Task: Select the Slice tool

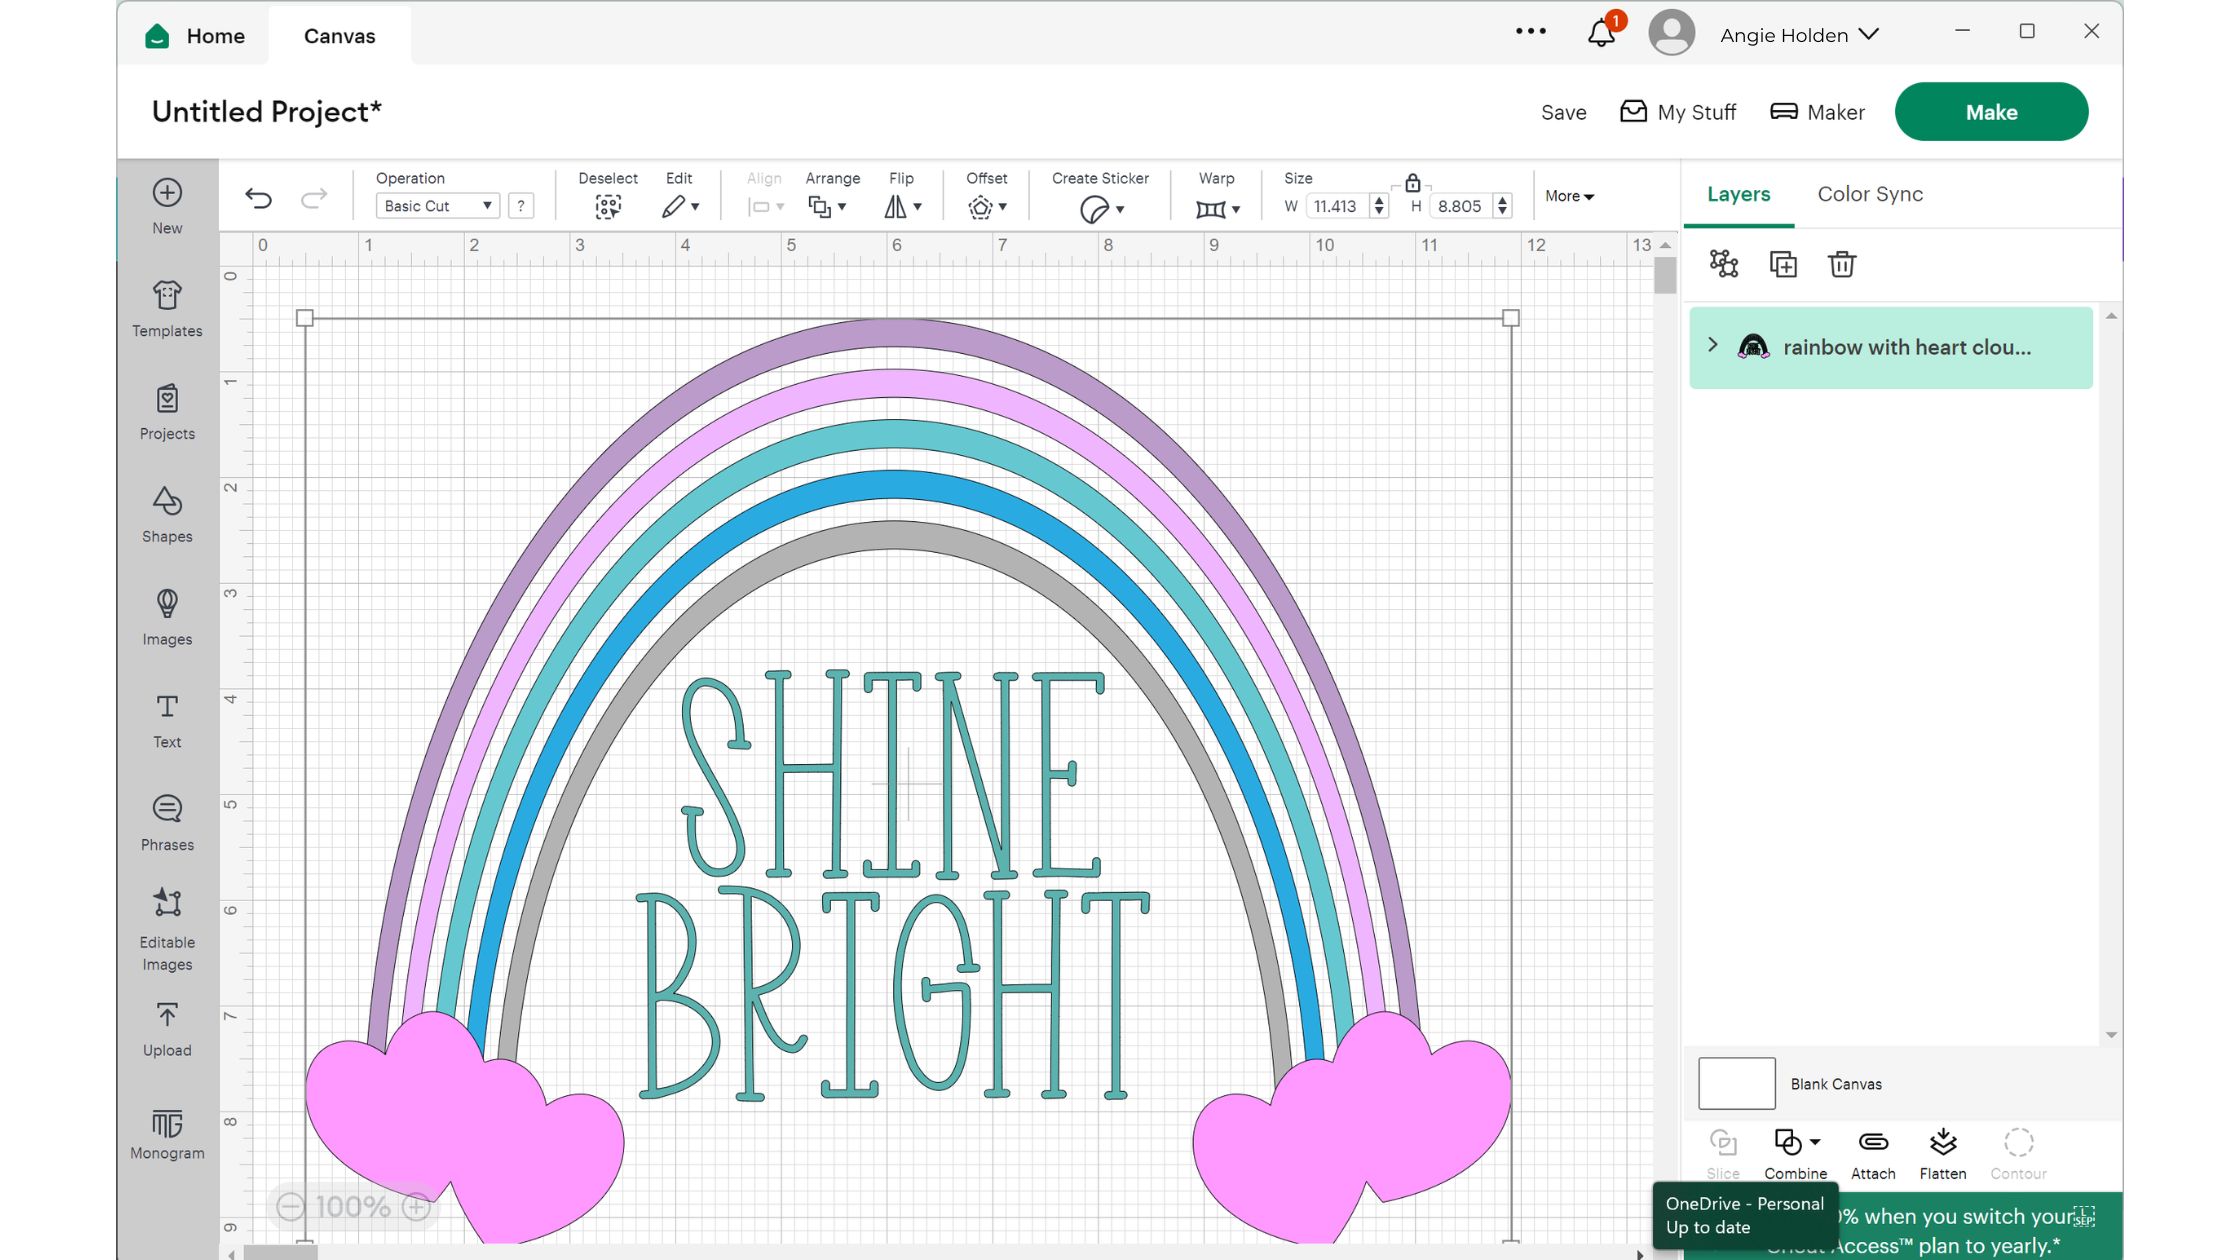Action: pyautogui.click(x=1723, y=1150)
